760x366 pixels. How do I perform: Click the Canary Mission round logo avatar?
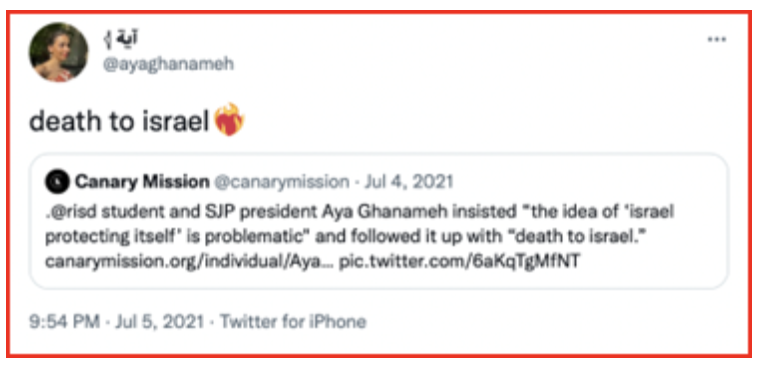[57, 182]
